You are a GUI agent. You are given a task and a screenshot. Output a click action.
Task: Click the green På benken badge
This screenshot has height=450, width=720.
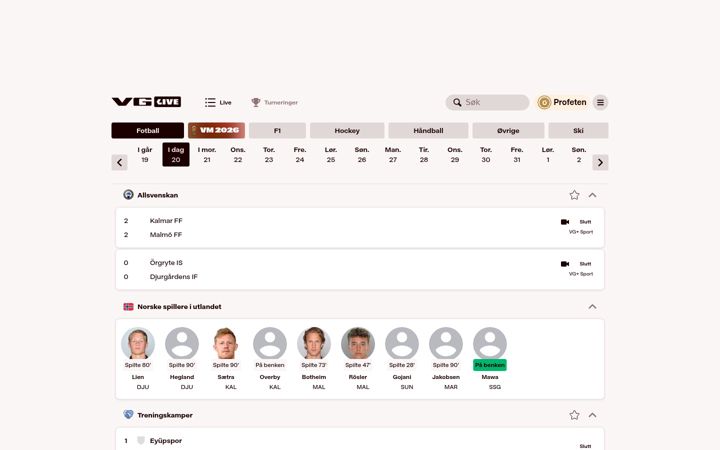[490, 365]
